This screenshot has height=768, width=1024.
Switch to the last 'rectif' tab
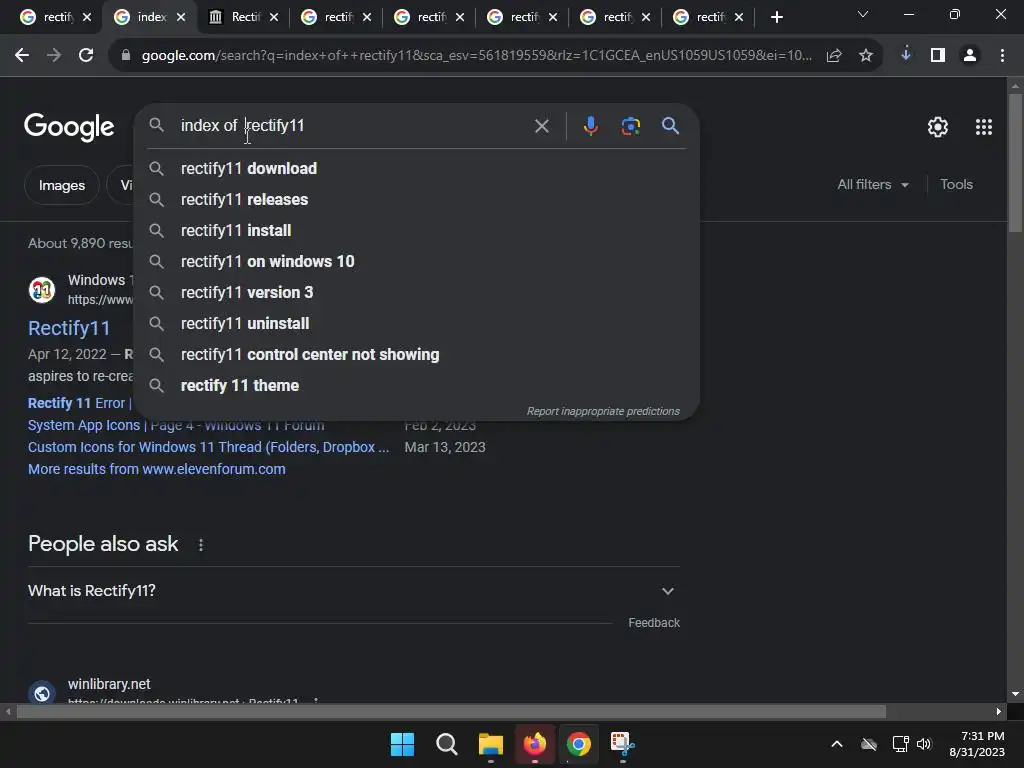[709, 18]
